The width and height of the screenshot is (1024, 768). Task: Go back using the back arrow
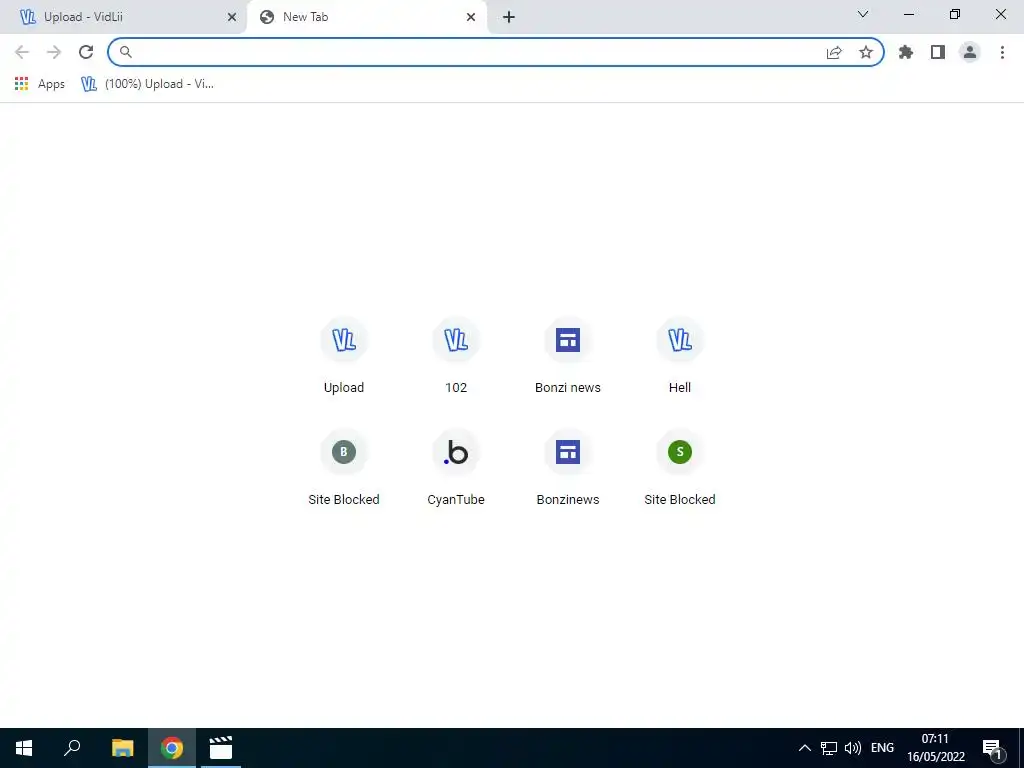(22, 52)
